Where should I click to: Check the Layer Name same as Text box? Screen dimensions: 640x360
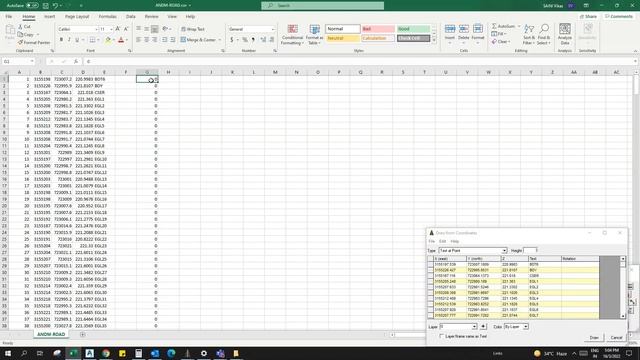tap(441, 336)
